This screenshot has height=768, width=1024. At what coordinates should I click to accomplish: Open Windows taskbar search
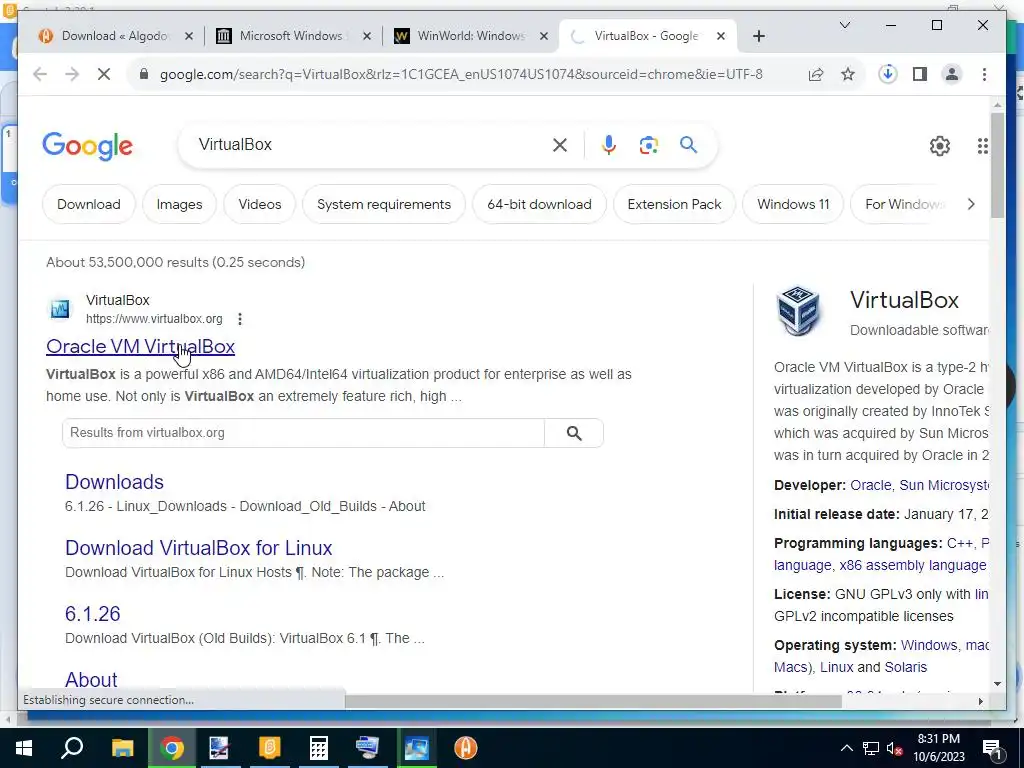pyautogui.click(x=72, y=748)
